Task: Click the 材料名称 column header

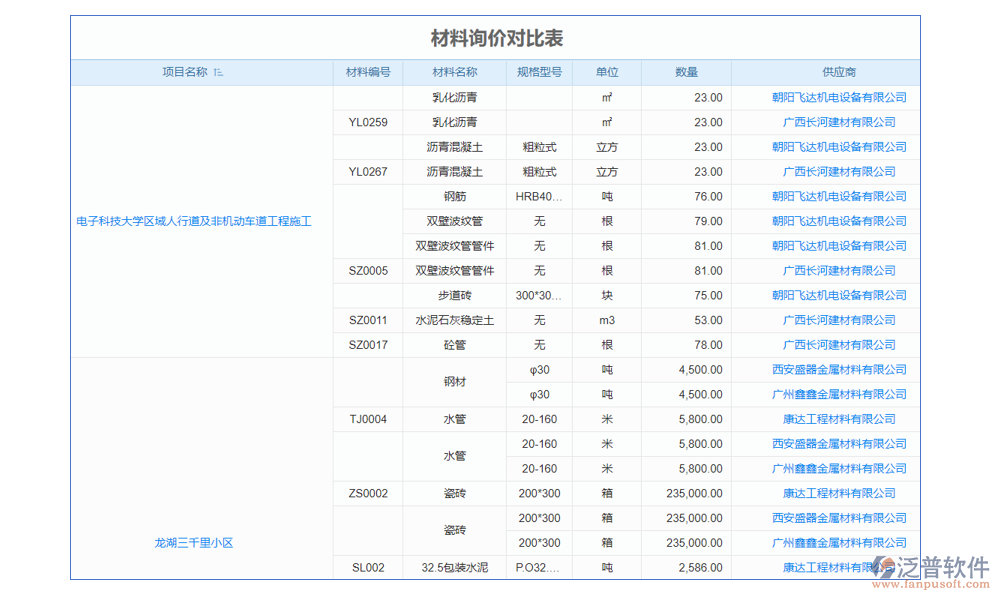Action: tap(454, 72)
